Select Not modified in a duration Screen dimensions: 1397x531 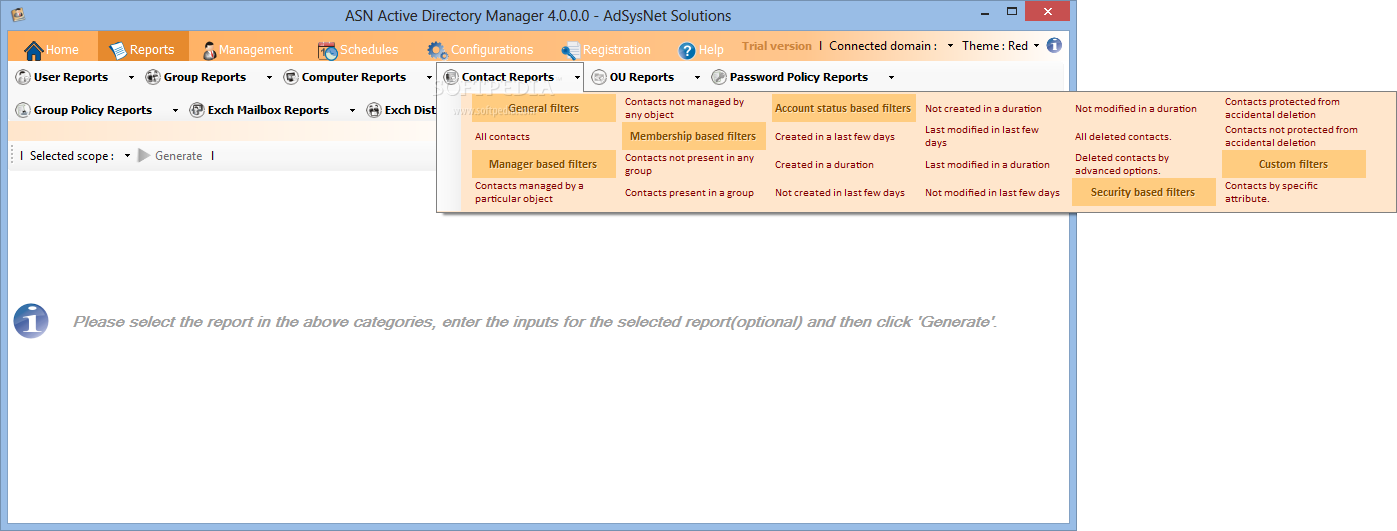(1136, 109)
